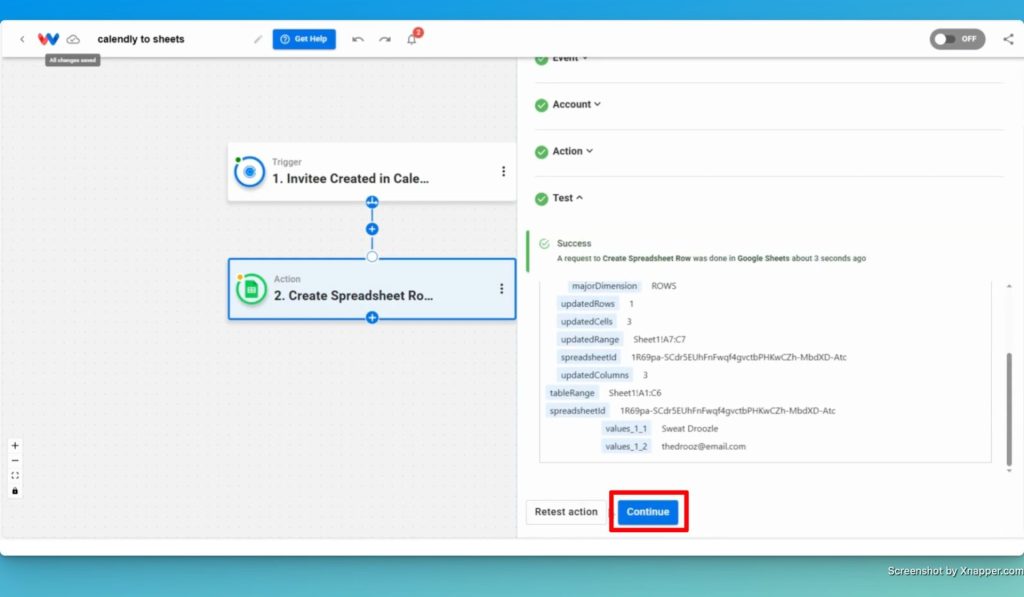Screen dimensions: 1024x597
Task: Toggle canvas lock
Action: click(x=15, y=491)
